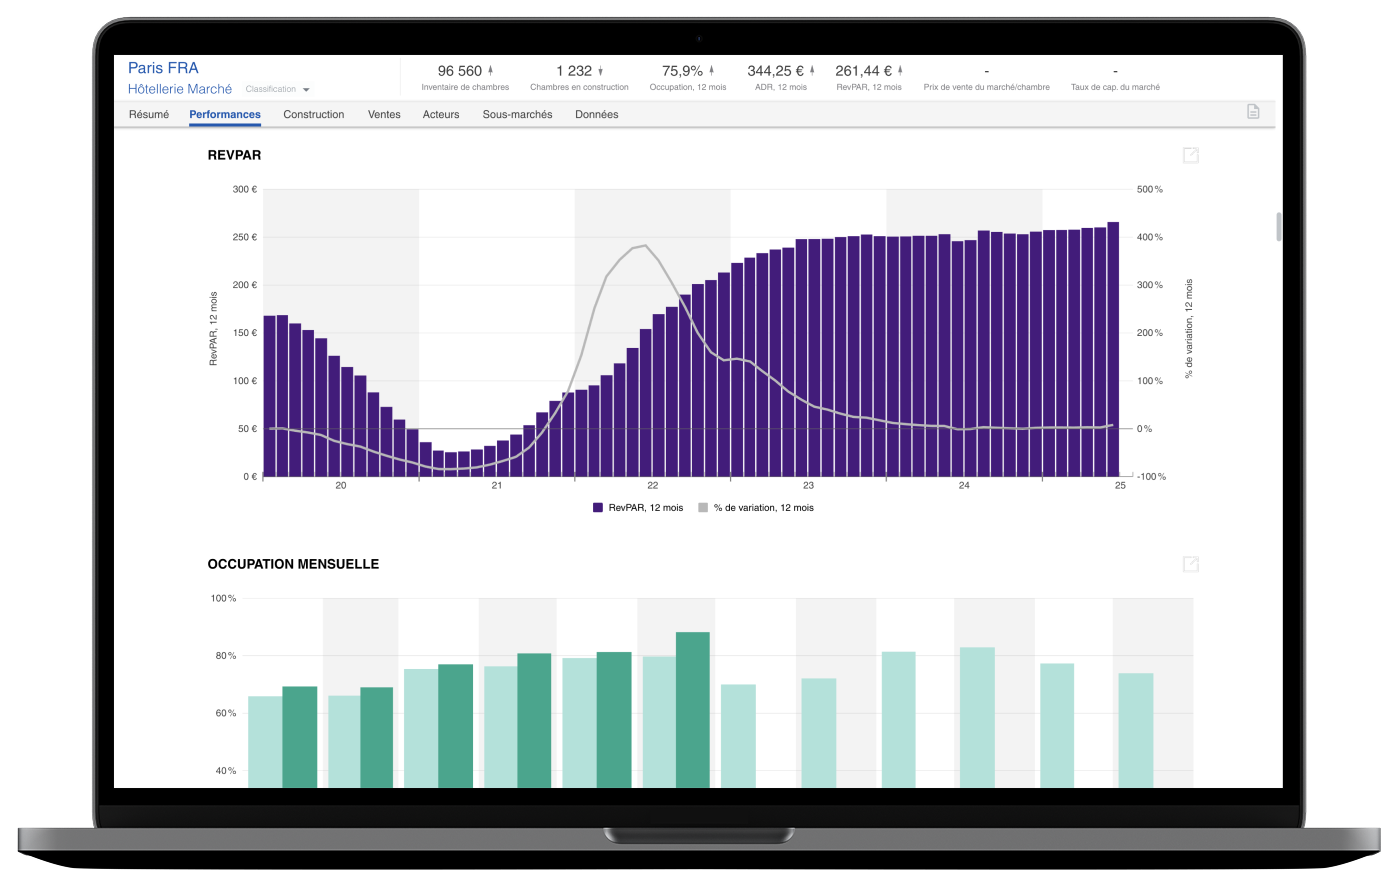1400x895 pixels.
Task: Select the Données tab
Action: point(596,115)
